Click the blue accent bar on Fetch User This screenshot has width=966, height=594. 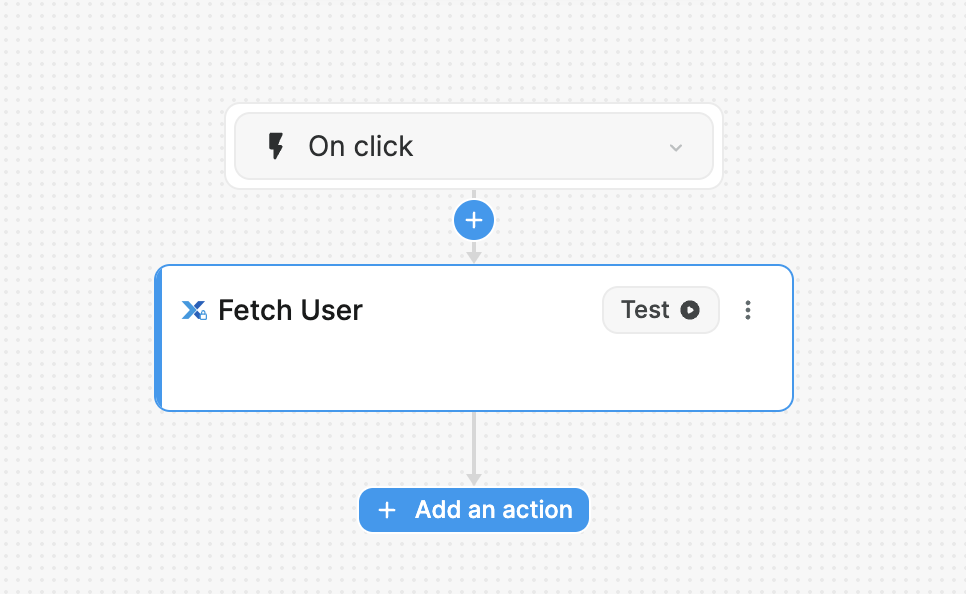[x=159, y=338]
